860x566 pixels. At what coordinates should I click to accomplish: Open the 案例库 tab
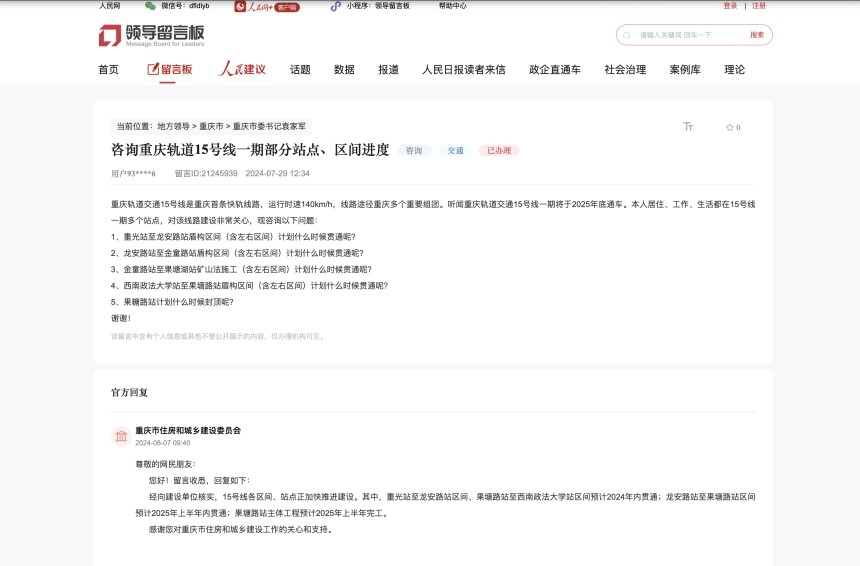pos(684,70)
